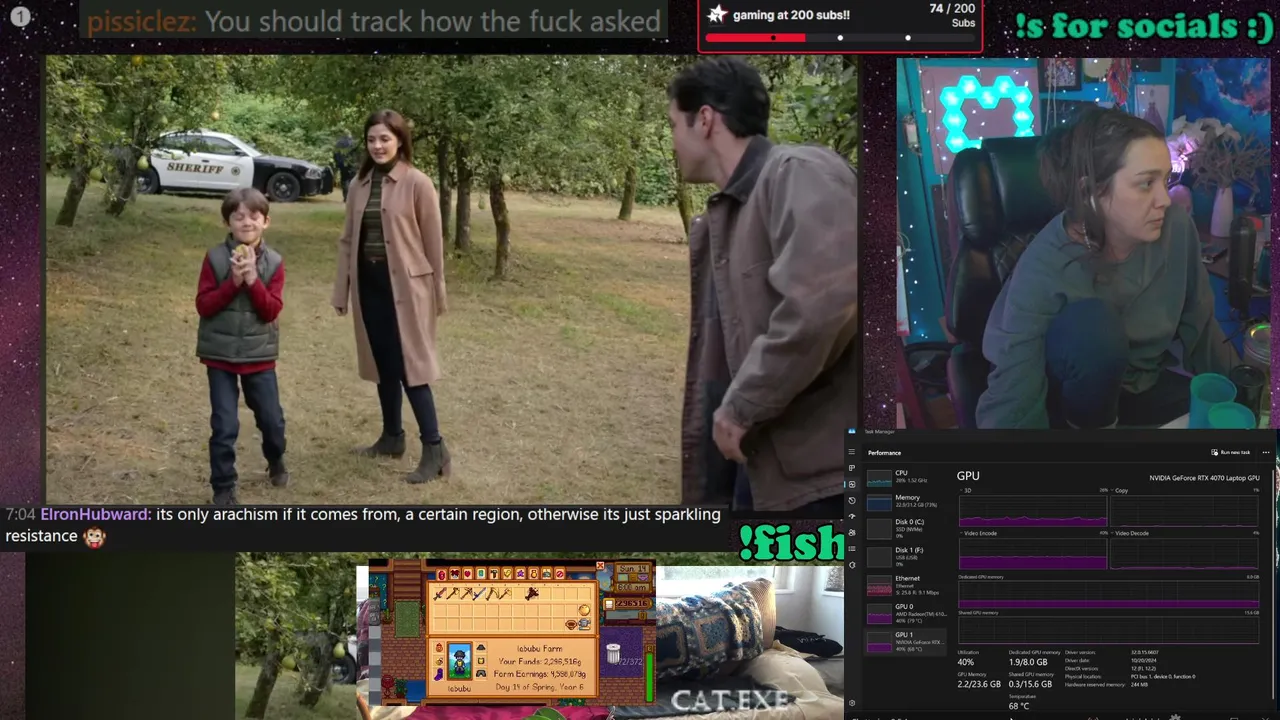Select the Memory performance entry
The width and height of the screenshot is (1280, 720).
(905, 503)
